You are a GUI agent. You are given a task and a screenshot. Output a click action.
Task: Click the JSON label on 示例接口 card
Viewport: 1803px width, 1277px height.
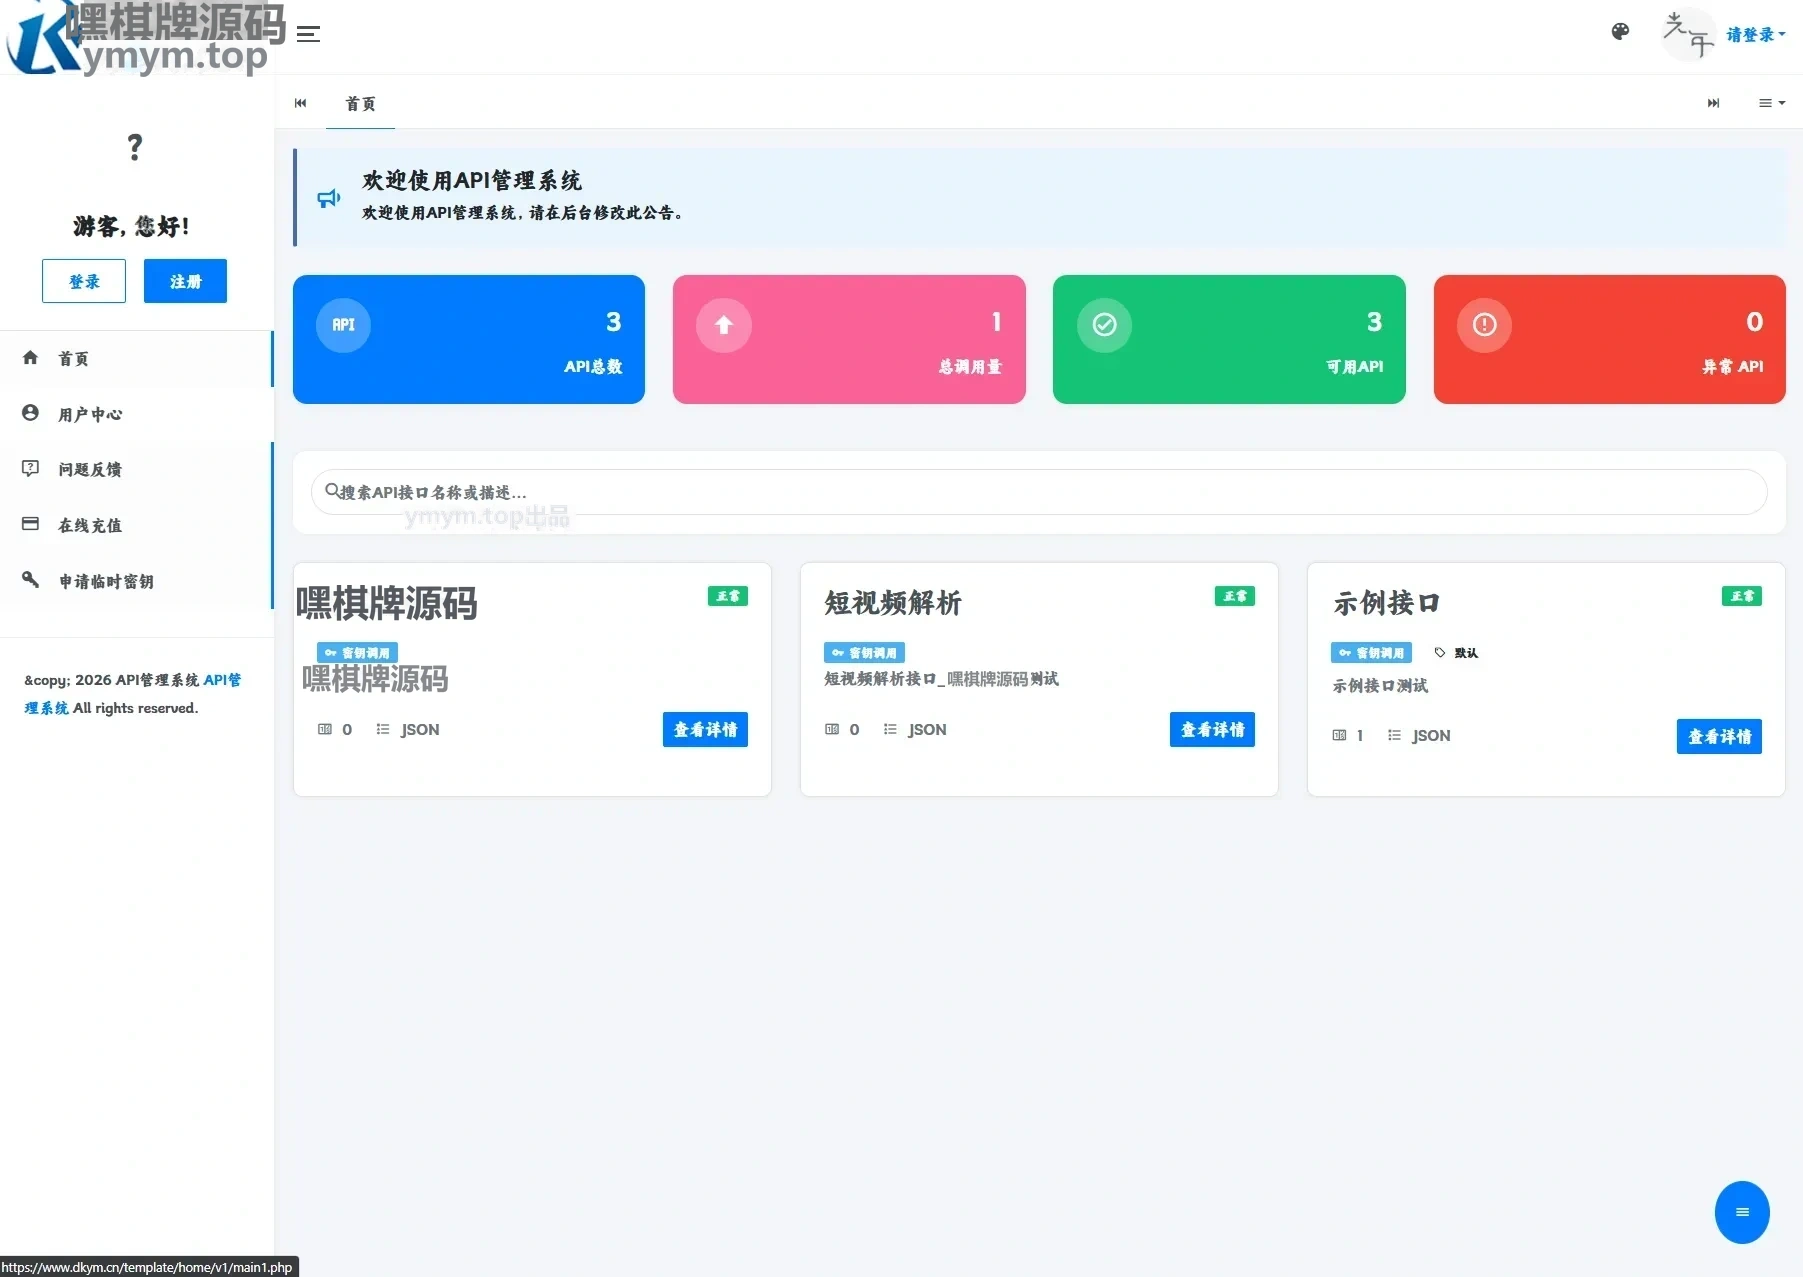coord(1431,736)
